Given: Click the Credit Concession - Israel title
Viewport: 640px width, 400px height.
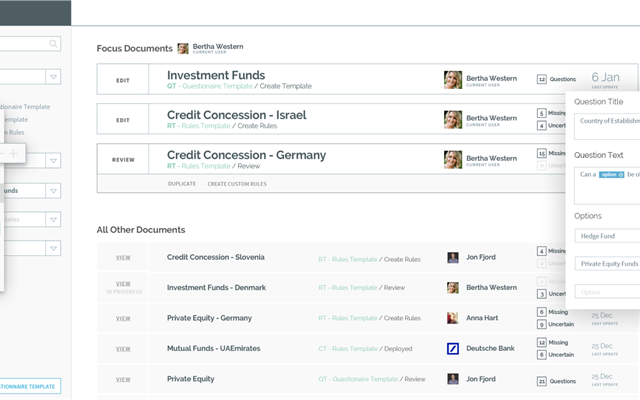Looking at the screenshot, I should click(x=237, y=115).
